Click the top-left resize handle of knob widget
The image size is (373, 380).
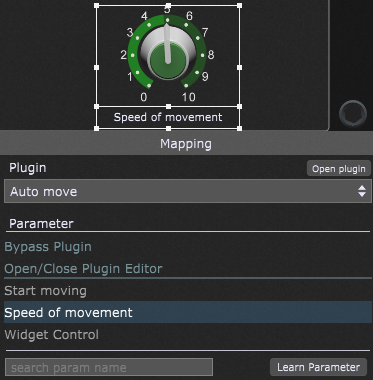tap(97, 5)
